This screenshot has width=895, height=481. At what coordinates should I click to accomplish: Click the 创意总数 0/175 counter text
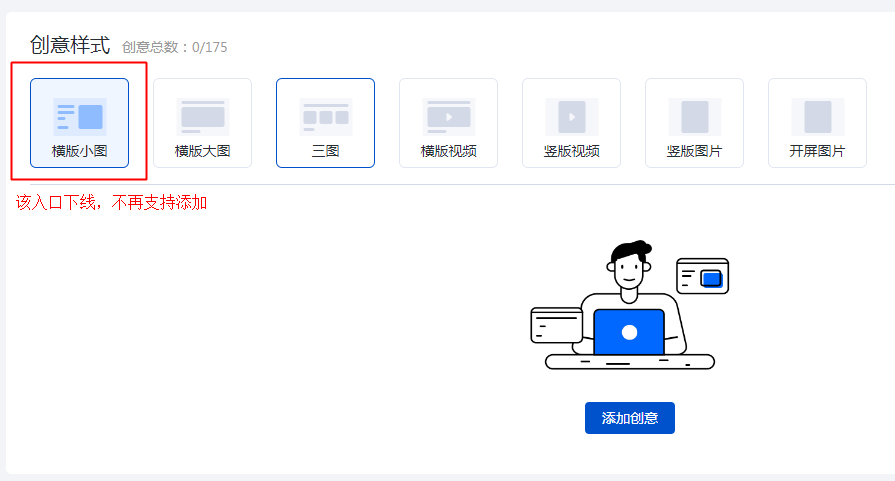click(175, 47)
